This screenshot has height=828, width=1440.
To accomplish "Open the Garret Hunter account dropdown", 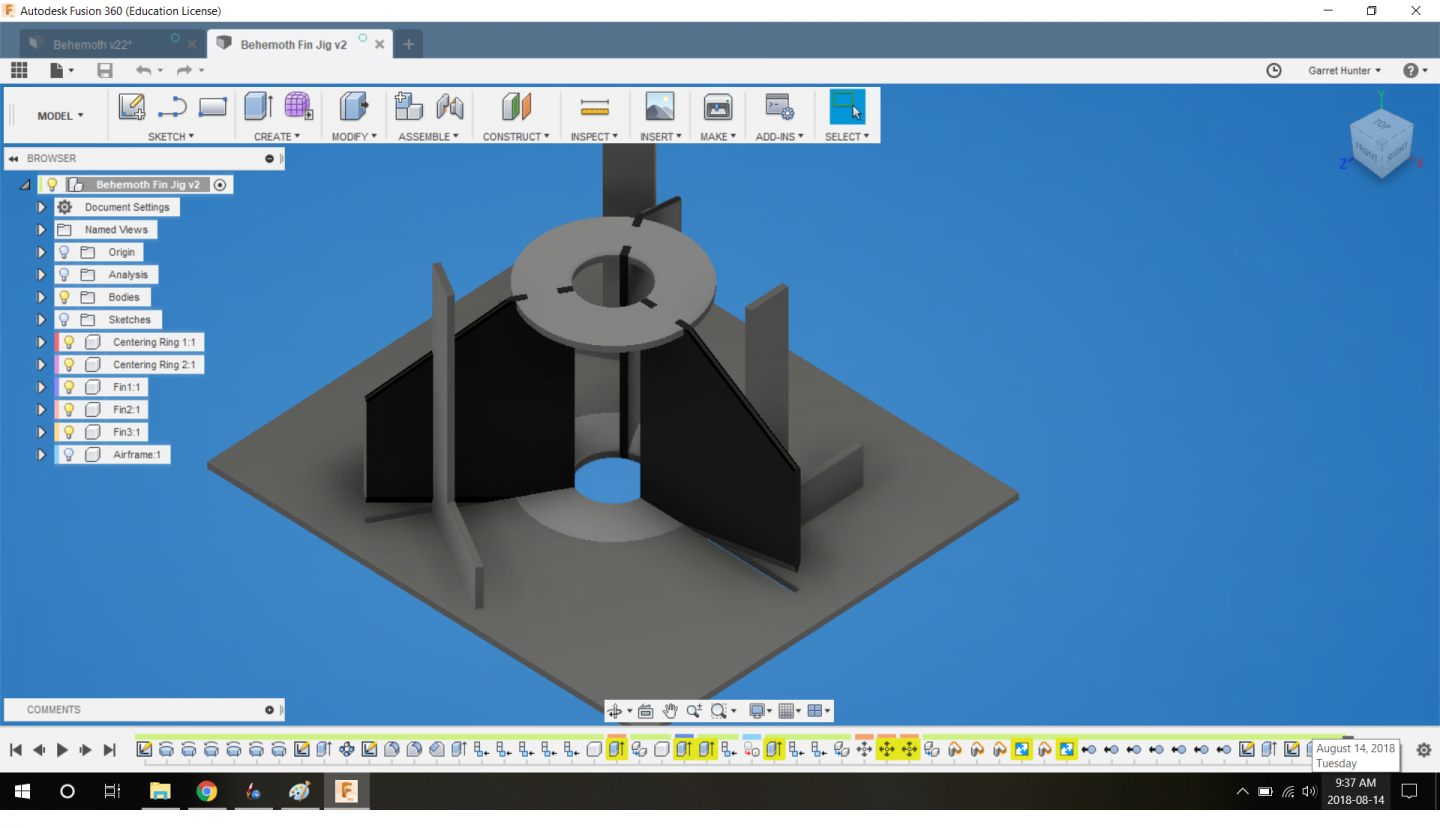I will click(1345, 70).
